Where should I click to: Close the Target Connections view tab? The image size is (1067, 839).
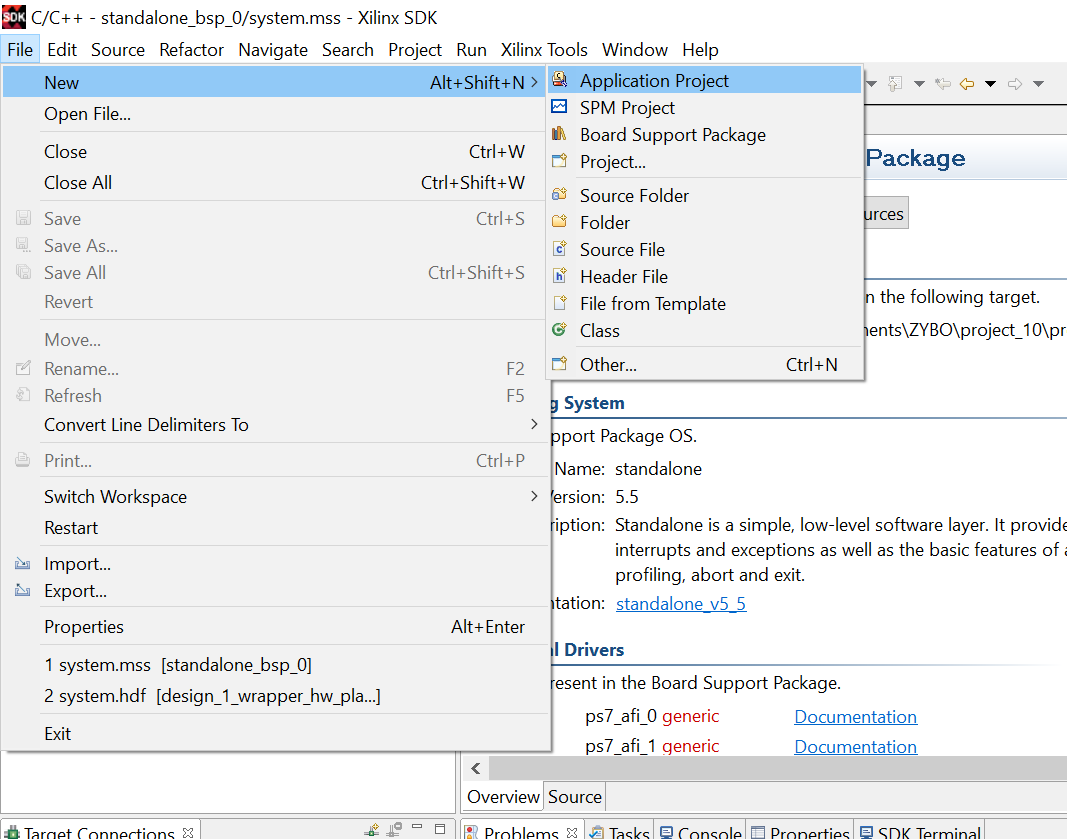click(x=188, y=832)
